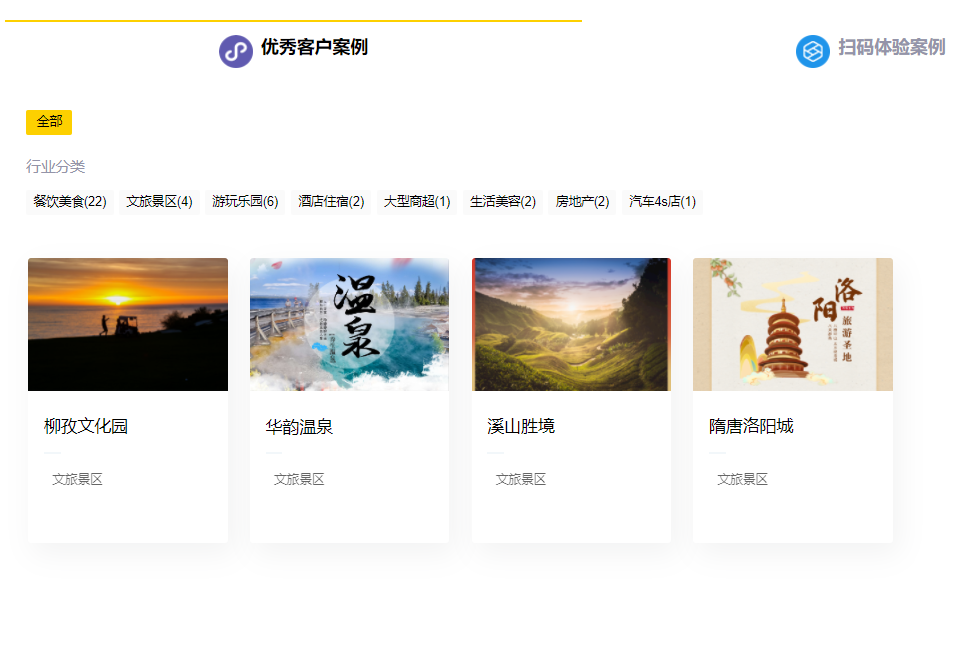Open the 柳孜文化园 case card
The image size is (978, 666).
pos(128,324)
